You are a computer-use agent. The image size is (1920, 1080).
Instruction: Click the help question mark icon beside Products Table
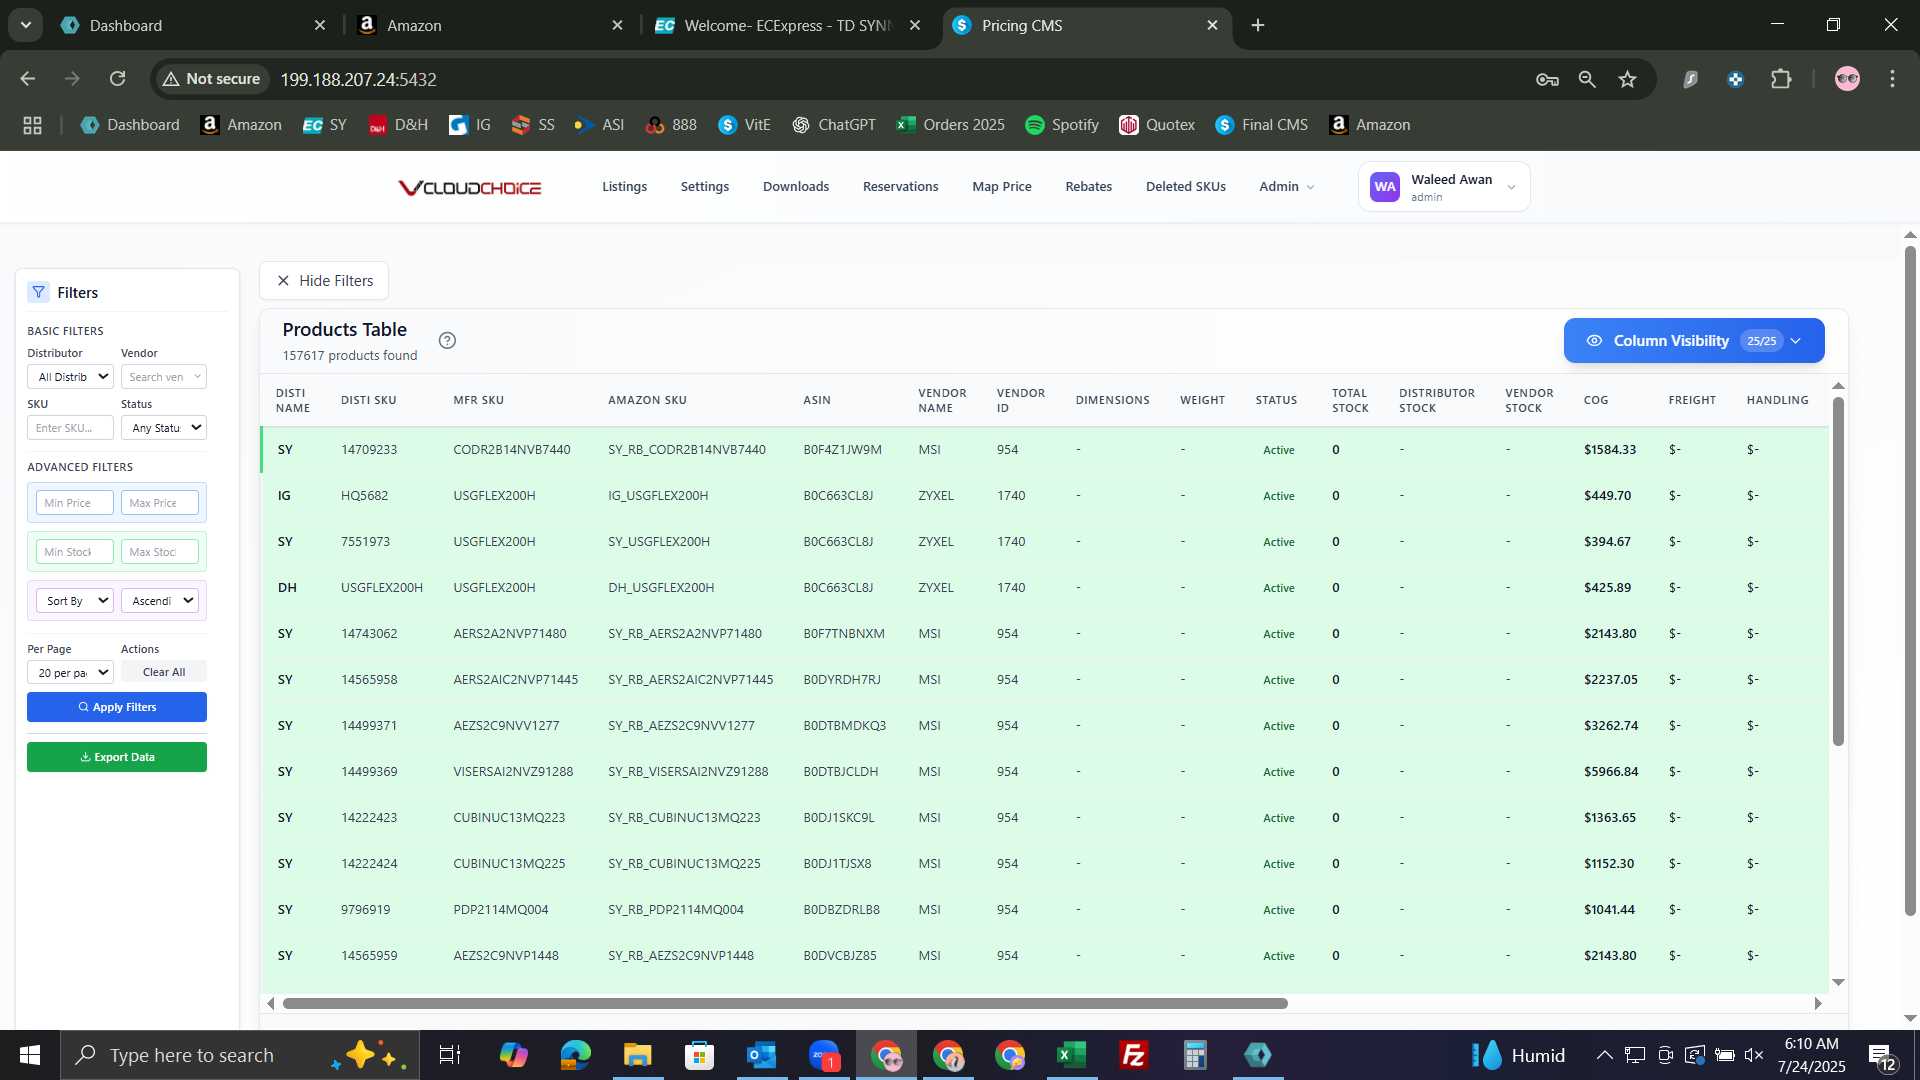[447, 340]
